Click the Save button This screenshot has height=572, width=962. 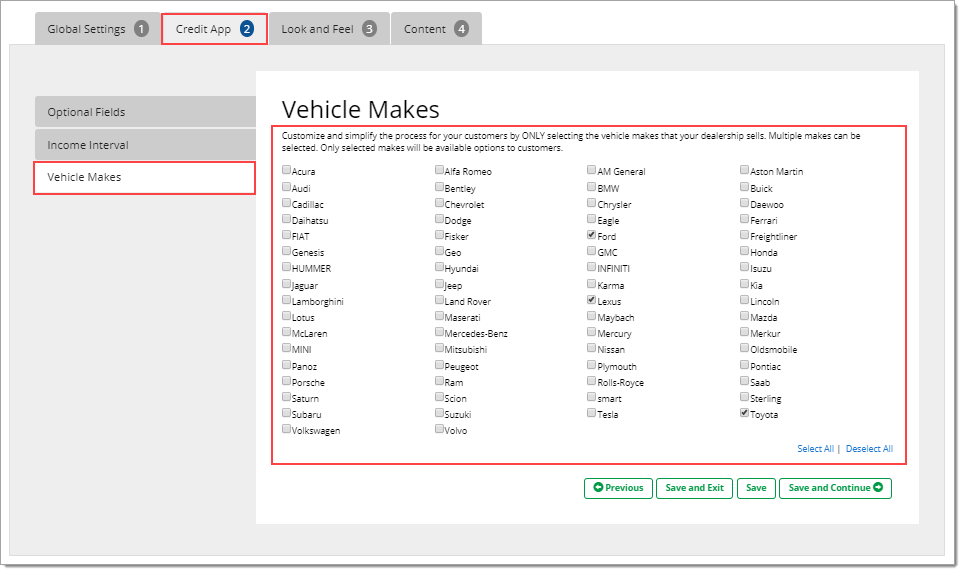coord(756,488)
